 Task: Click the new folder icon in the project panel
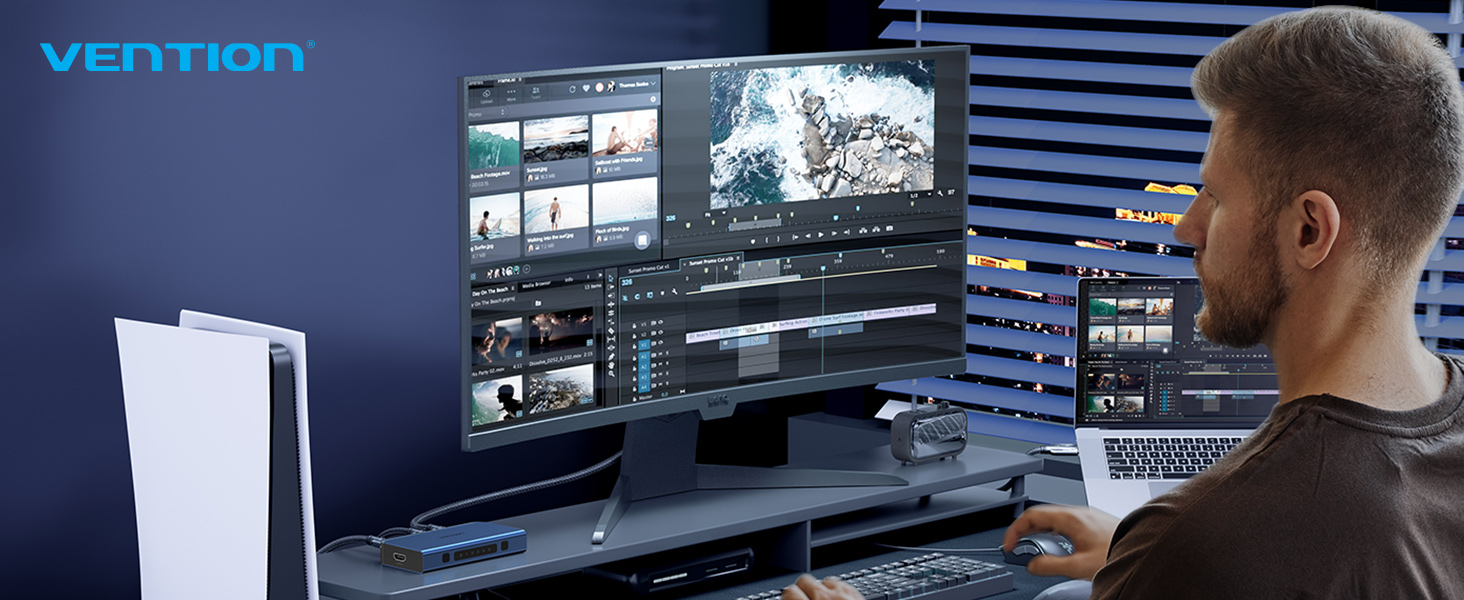(x=538, y=303)
